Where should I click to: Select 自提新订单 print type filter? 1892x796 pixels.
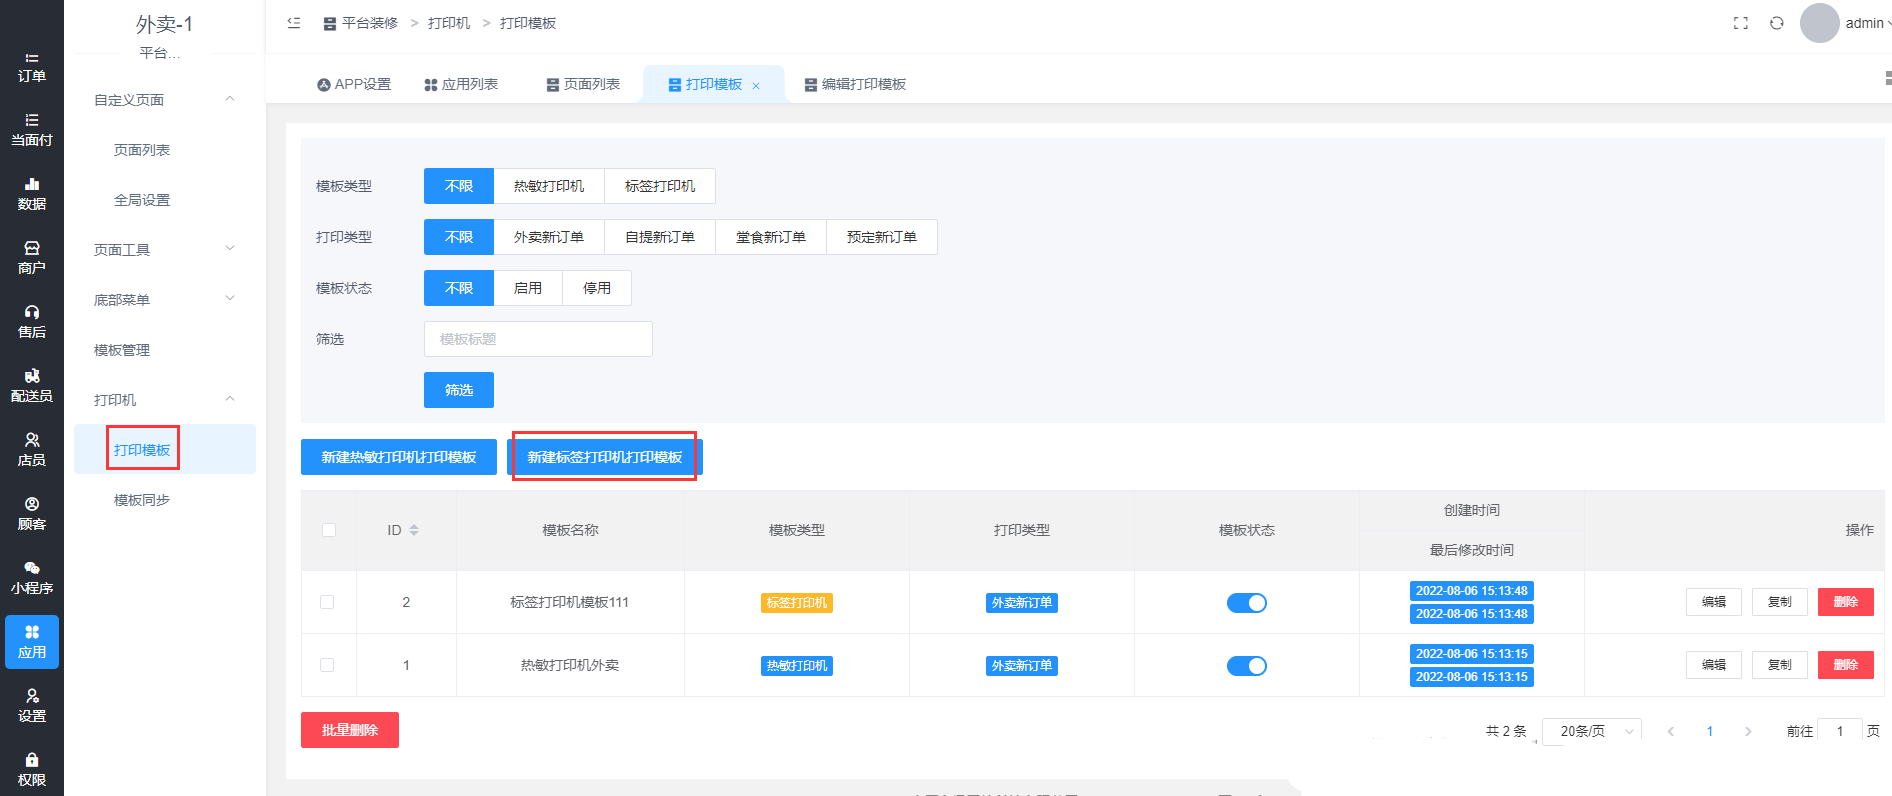click(660, 237)
